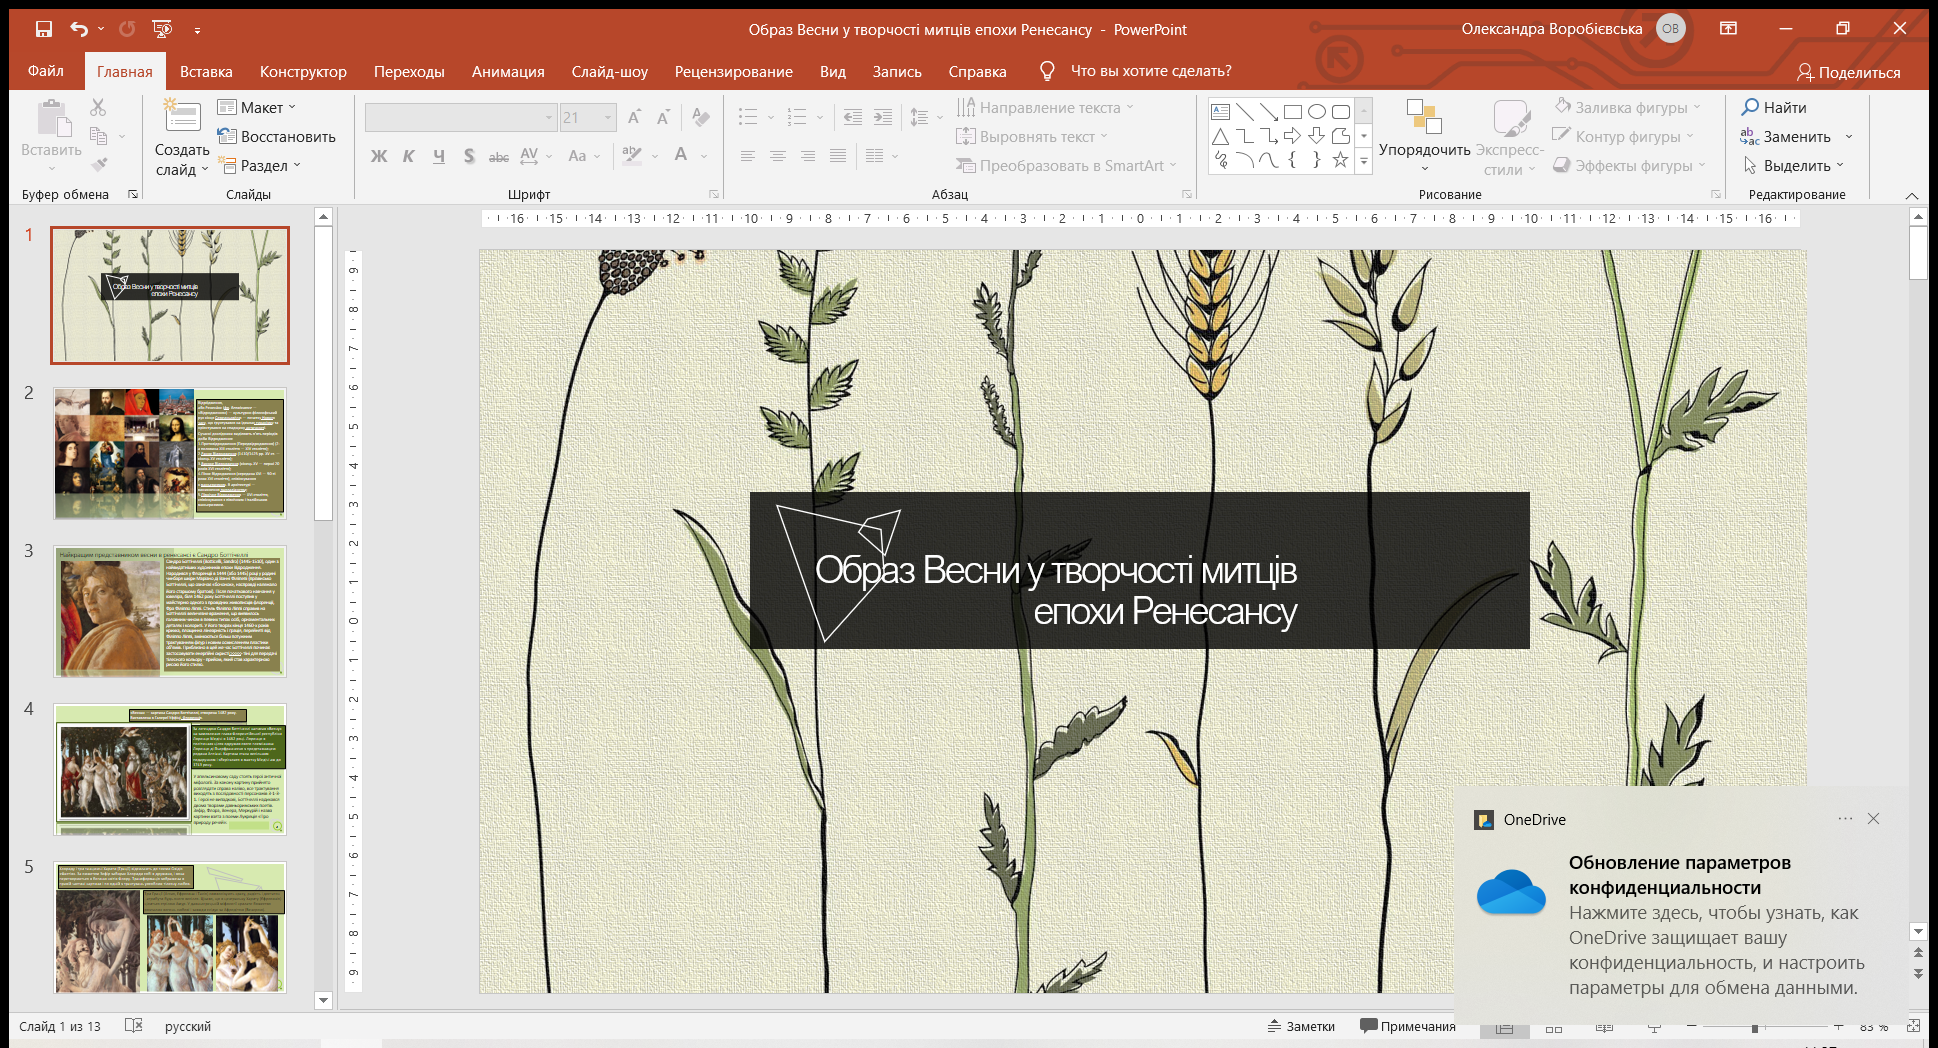Toggle bold Ж formatting
Screen dimensions: 1938x1048
pyautogui.click(x=378, y=156)
